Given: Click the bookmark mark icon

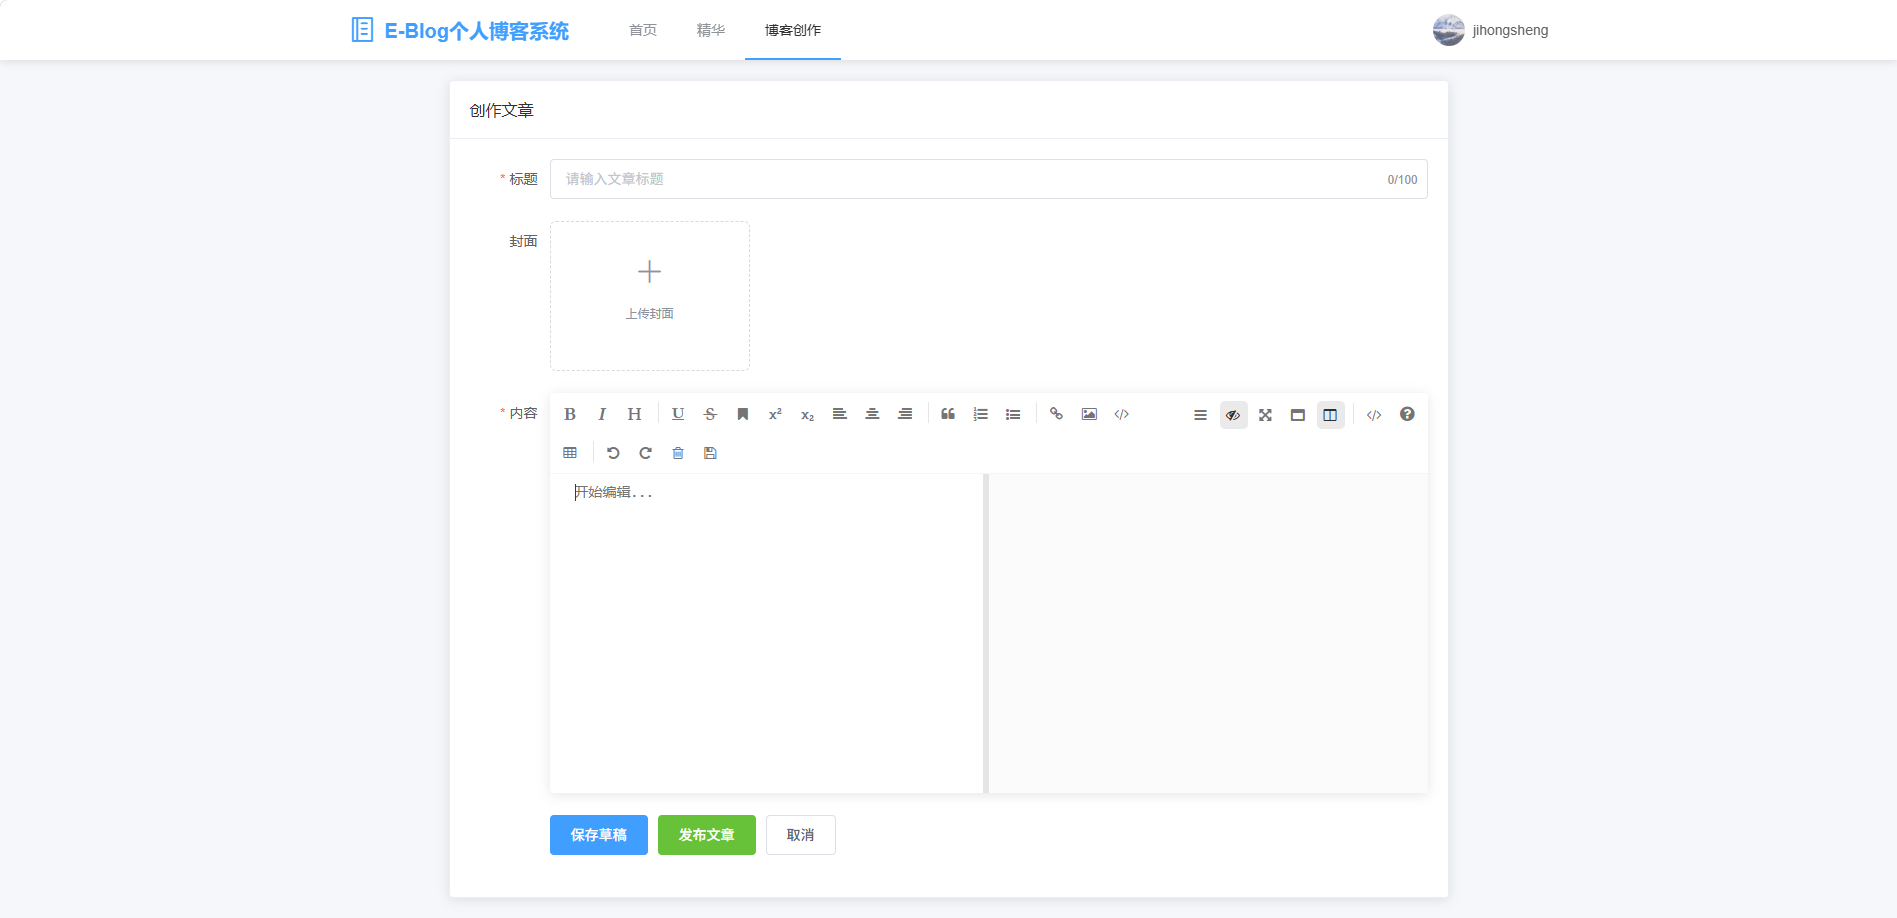Looking at the screenshot, I should click(x=743, y=414).
